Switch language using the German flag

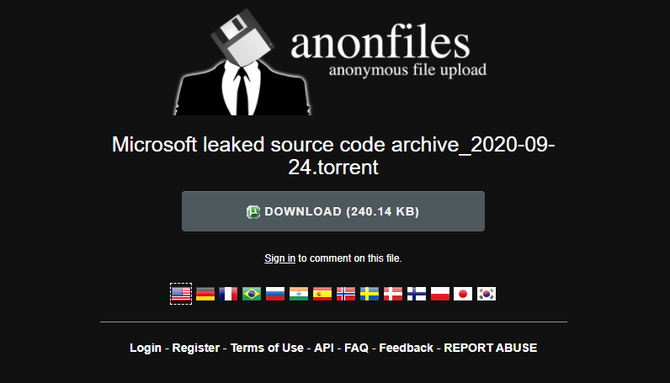205,294
